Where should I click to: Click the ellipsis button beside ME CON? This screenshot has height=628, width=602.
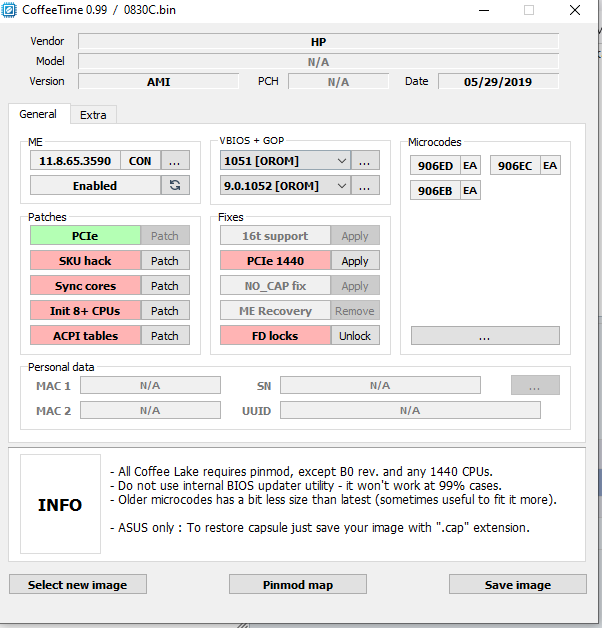[x=175, y=161]
